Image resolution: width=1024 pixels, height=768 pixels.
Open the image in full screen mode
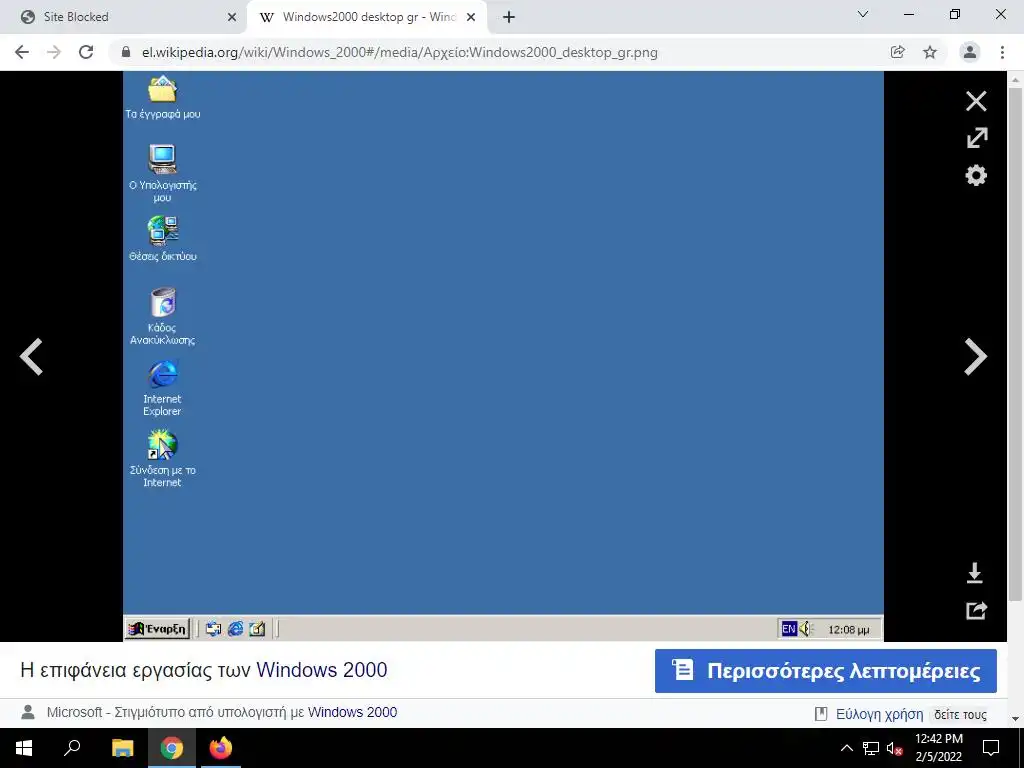[976, 138]
